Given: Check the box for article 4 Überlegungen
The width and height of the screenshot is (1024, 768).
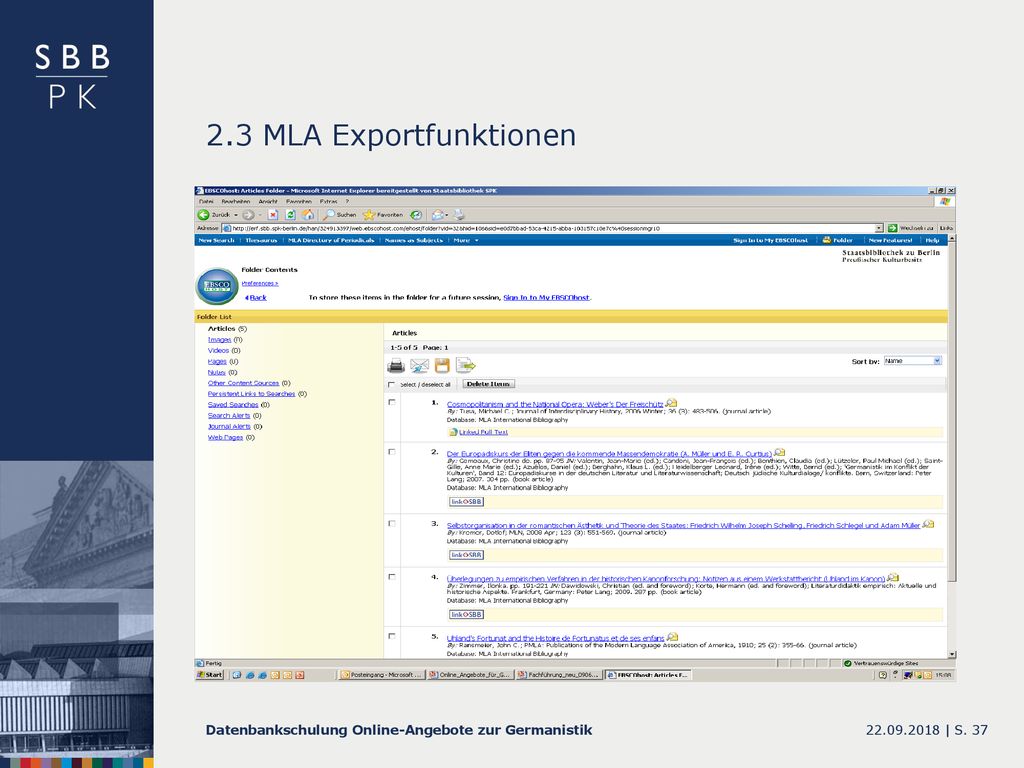Looking at the screenshot, I should coord(392,577).
